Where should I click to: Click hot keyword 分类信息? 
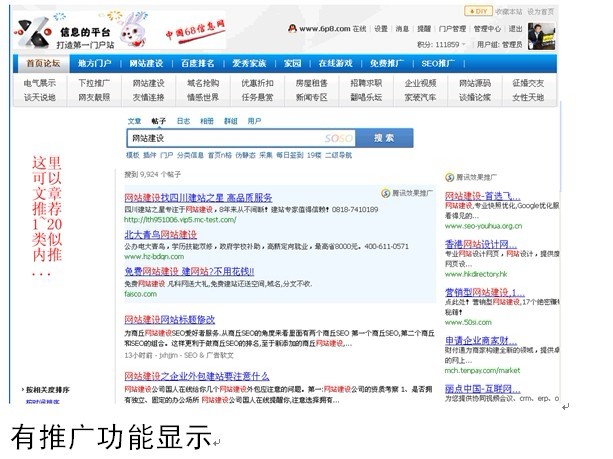[x=190, y=155]
